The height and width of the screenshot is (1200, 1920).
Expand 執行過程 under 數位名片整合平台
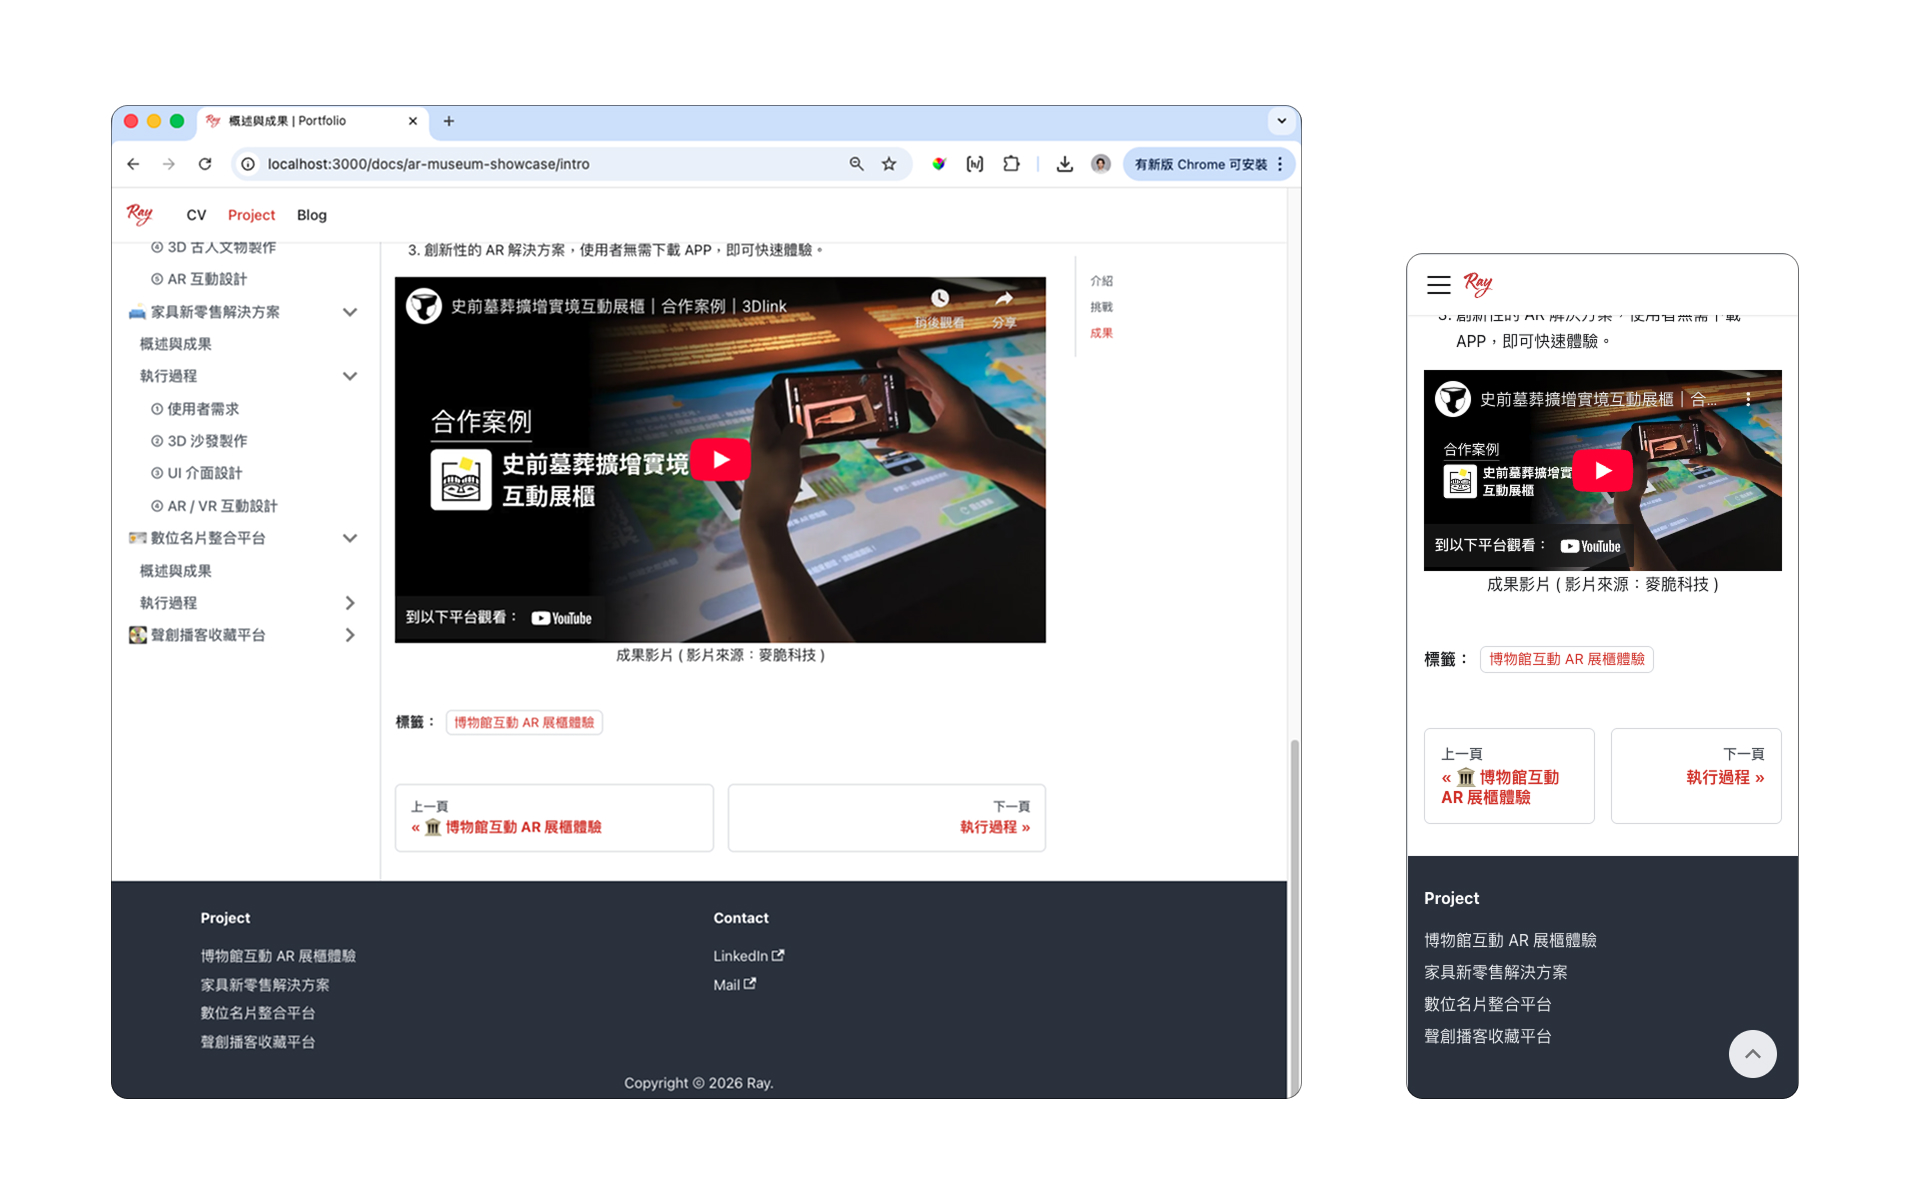pos(350,603)
